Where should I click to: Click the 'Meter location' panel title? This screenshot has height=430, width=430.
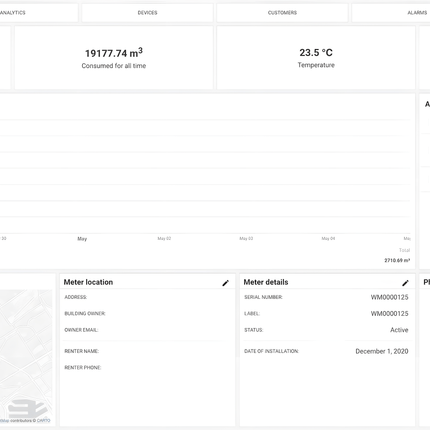coord(88,282)
